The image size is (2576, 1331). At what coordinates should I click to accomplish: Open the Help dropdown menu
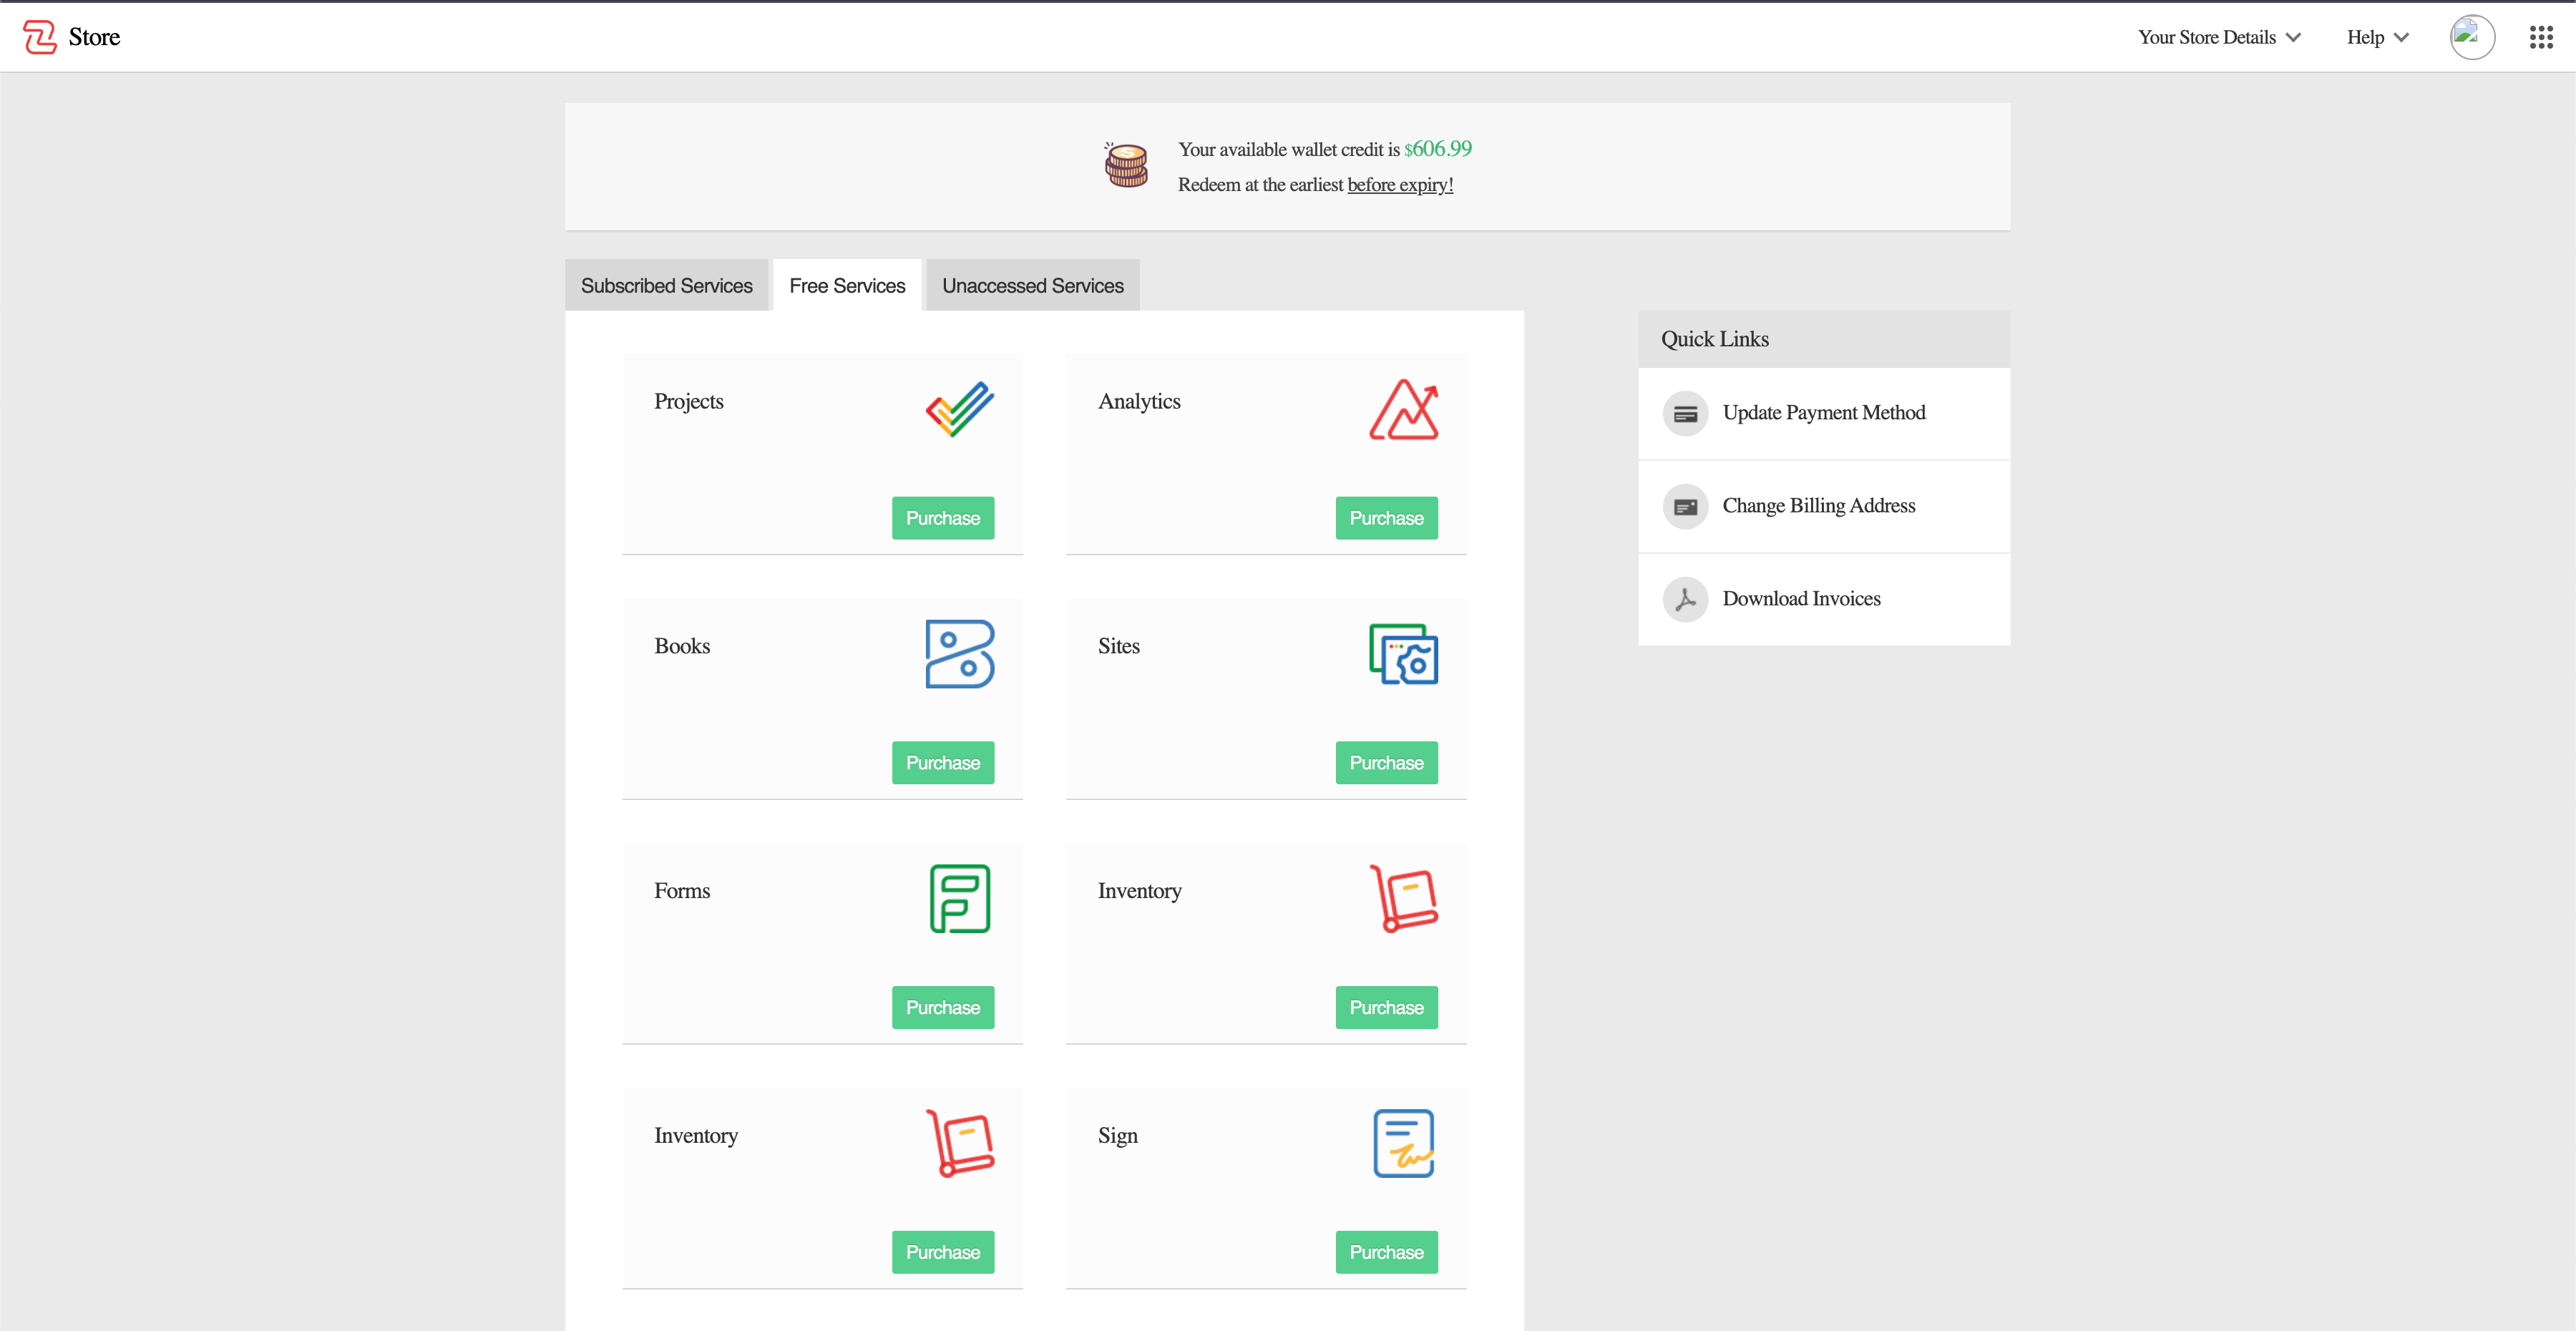[2377, 37]
